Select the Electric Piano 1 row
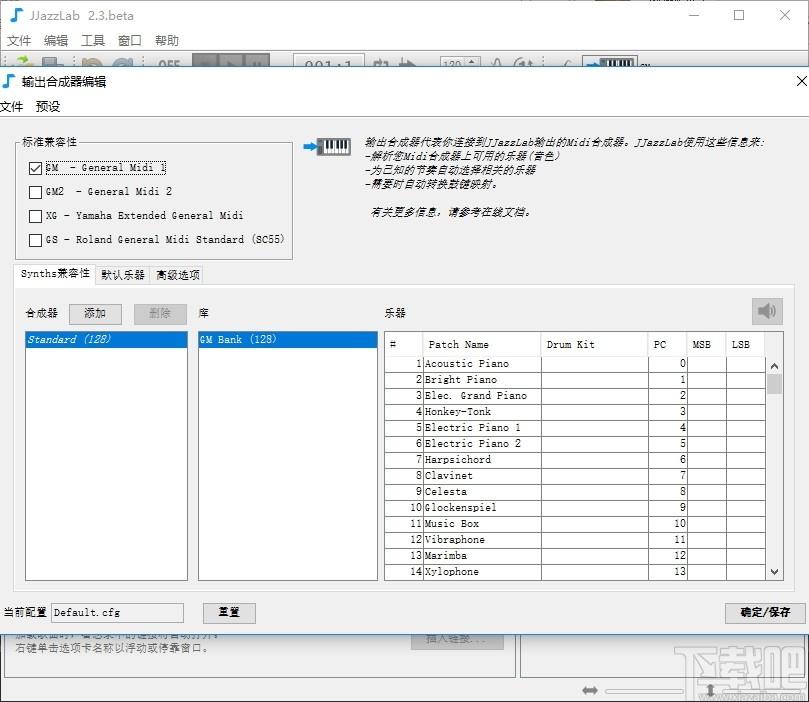 (x=575, y=428)
